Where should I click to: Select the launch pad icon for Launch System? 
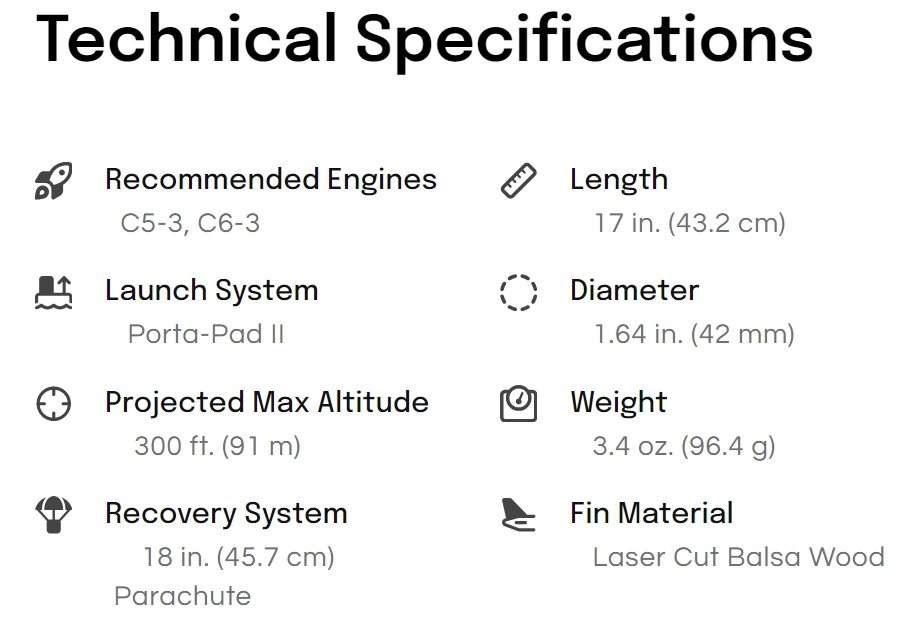(54, 292)
